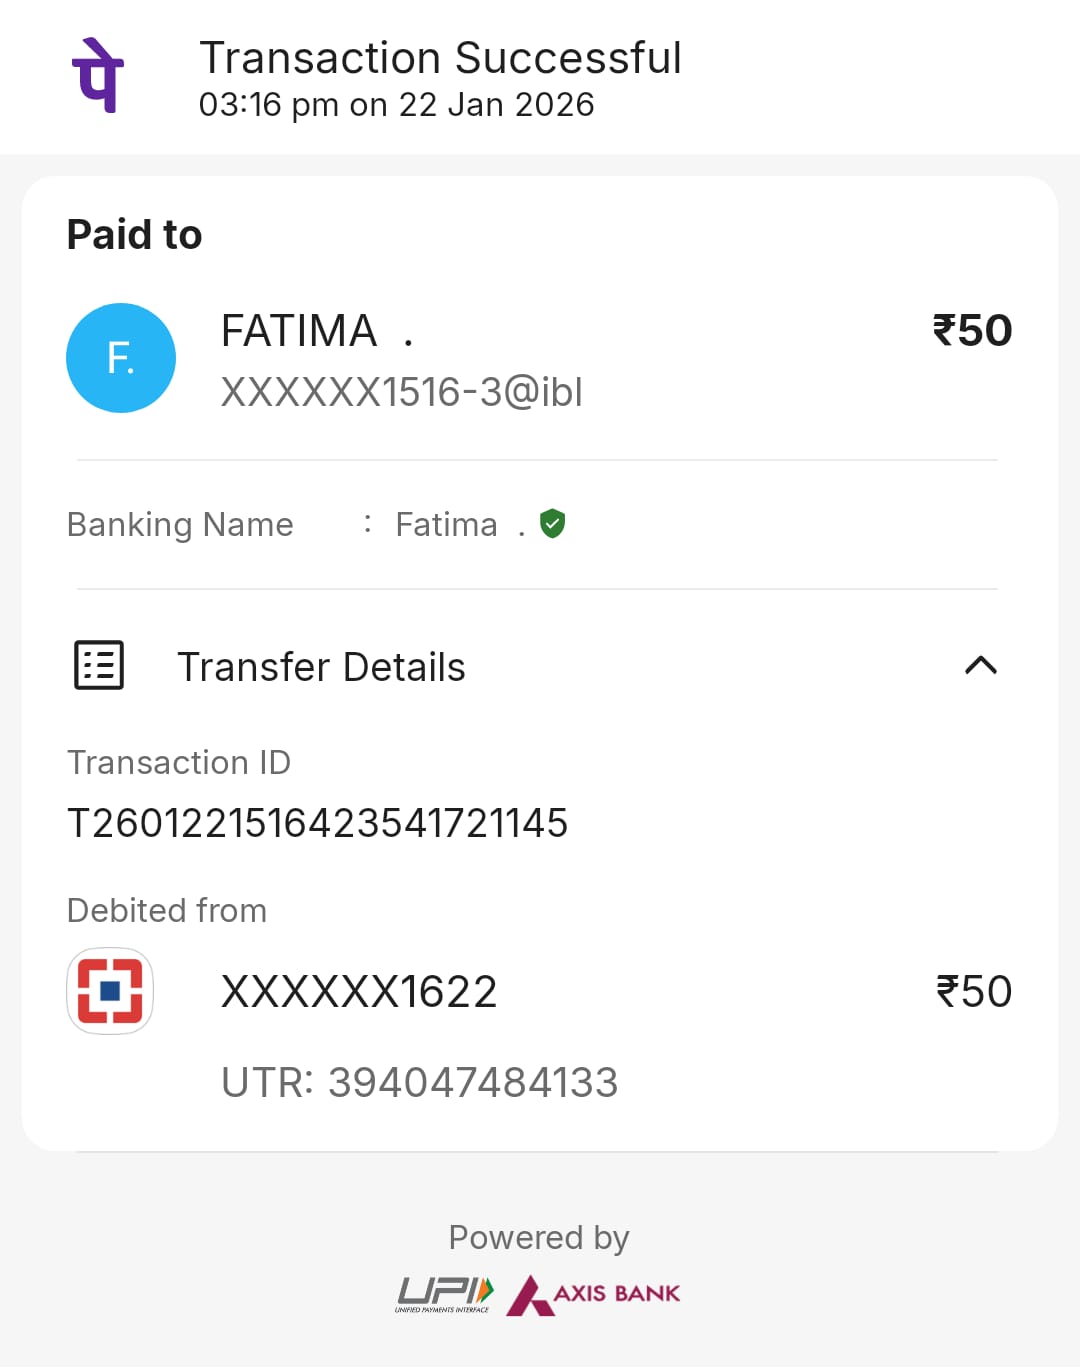Screen dimensions: 1080x1367
Task: Tap the transaction date and time
Action: click(396, 105)
